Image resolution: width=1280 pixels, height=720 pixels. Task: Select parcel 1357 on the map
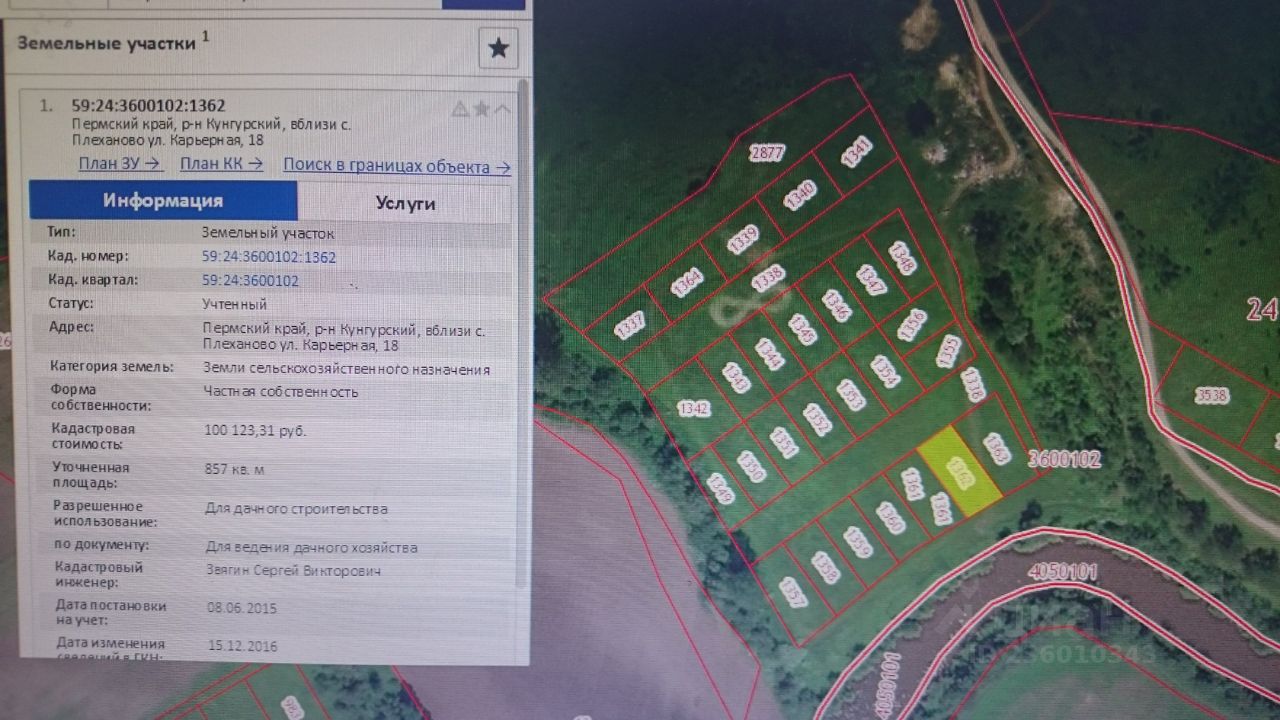pos(794,592)
